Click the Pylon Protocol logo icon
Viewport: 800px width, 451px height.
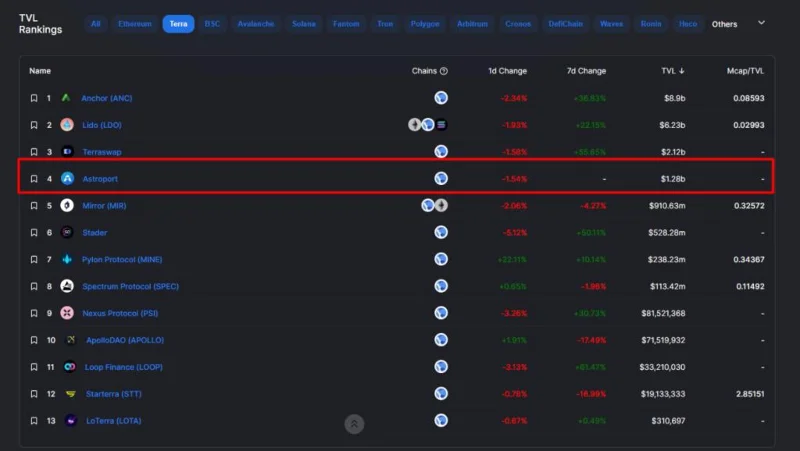click(67, 259)
